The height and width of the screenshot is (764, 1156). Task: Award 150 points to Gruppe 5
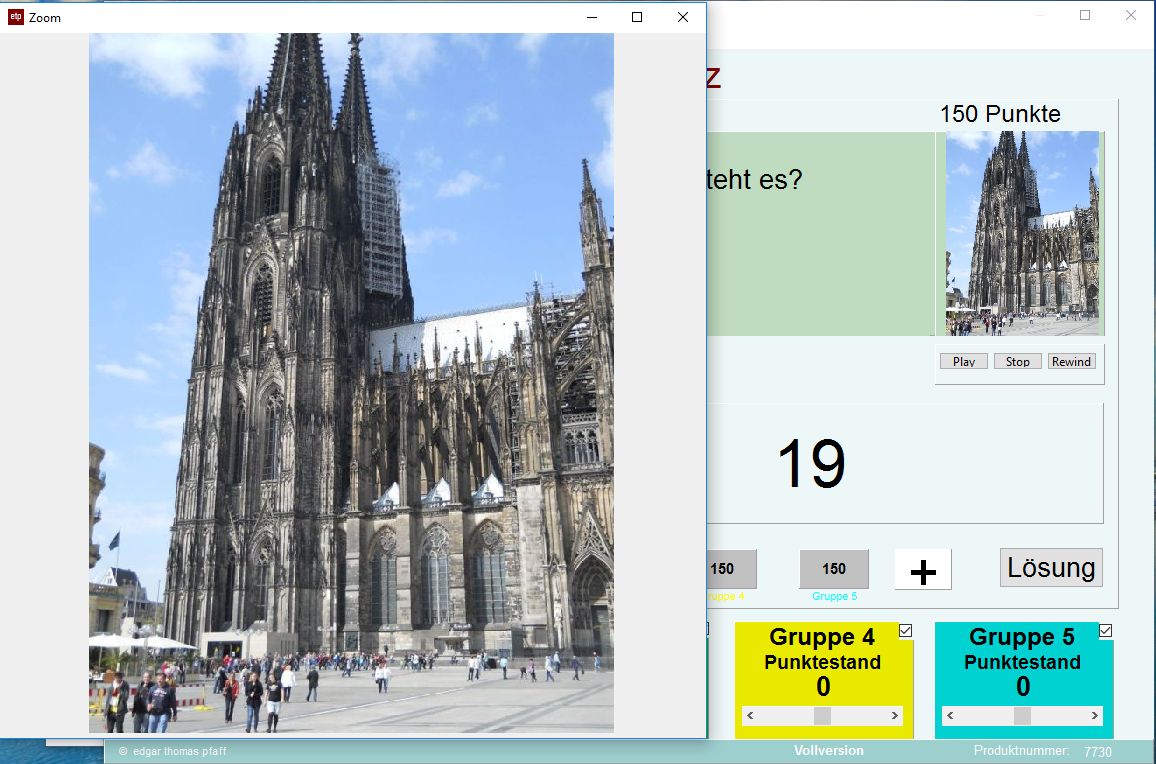point(834,569)
